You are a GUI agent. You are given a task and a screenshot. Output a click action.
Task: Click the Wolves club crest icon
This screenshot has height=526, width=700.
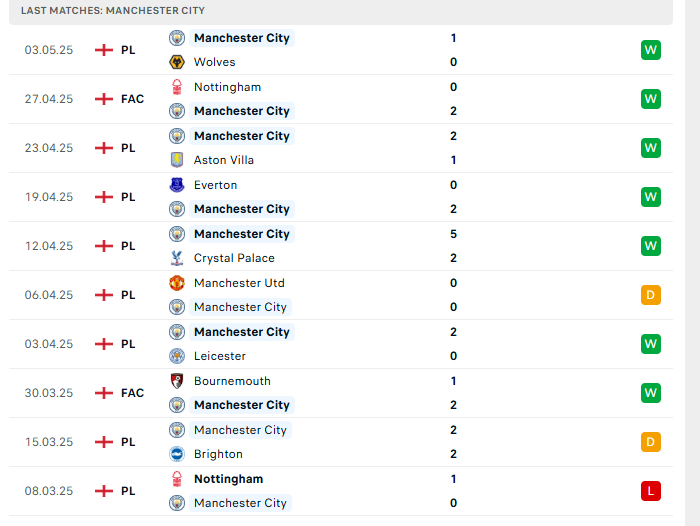tap(177, 62)
